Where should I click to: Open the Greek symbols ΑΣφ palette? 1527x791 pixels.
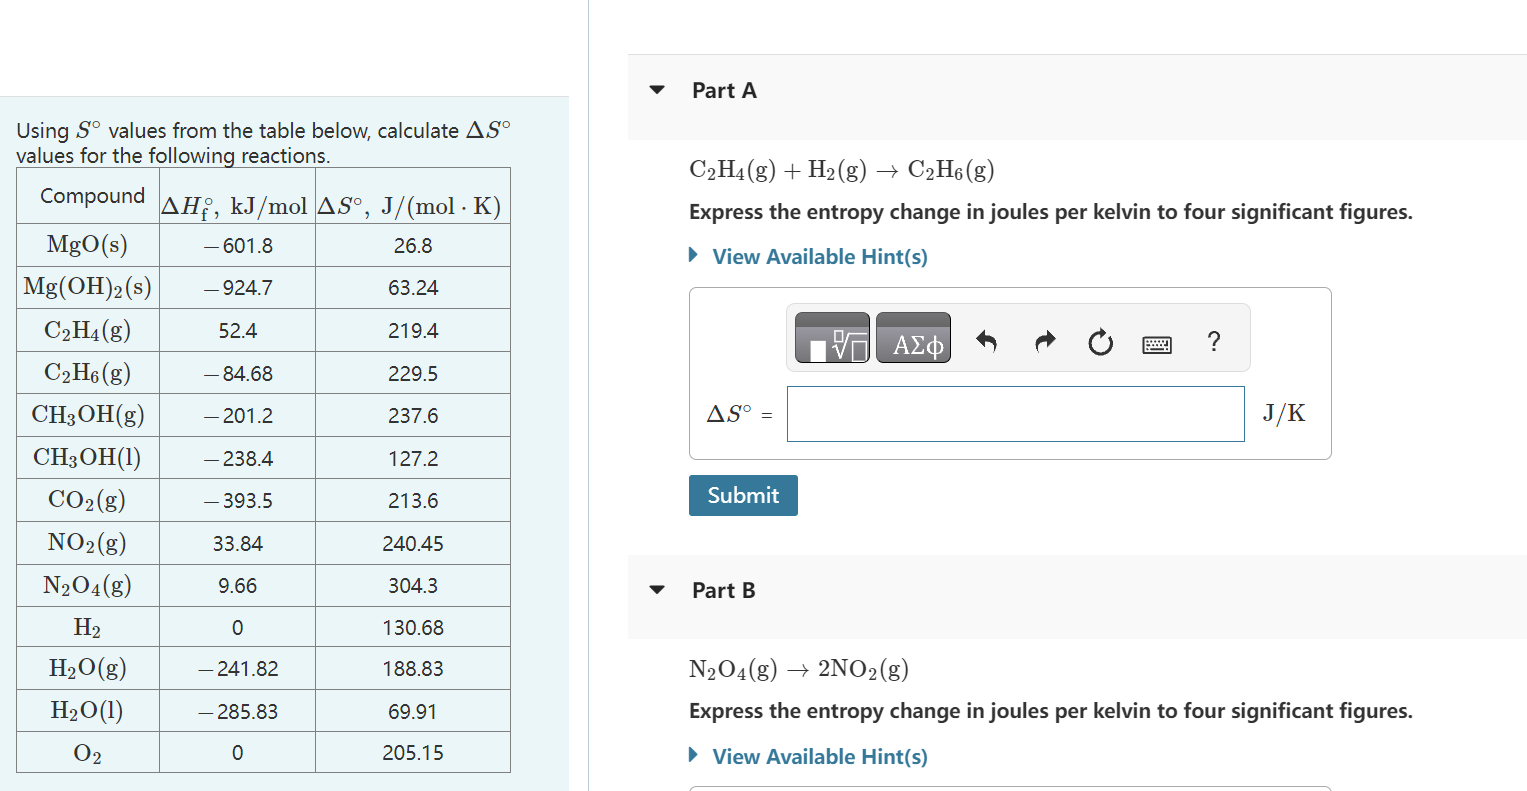912,337
